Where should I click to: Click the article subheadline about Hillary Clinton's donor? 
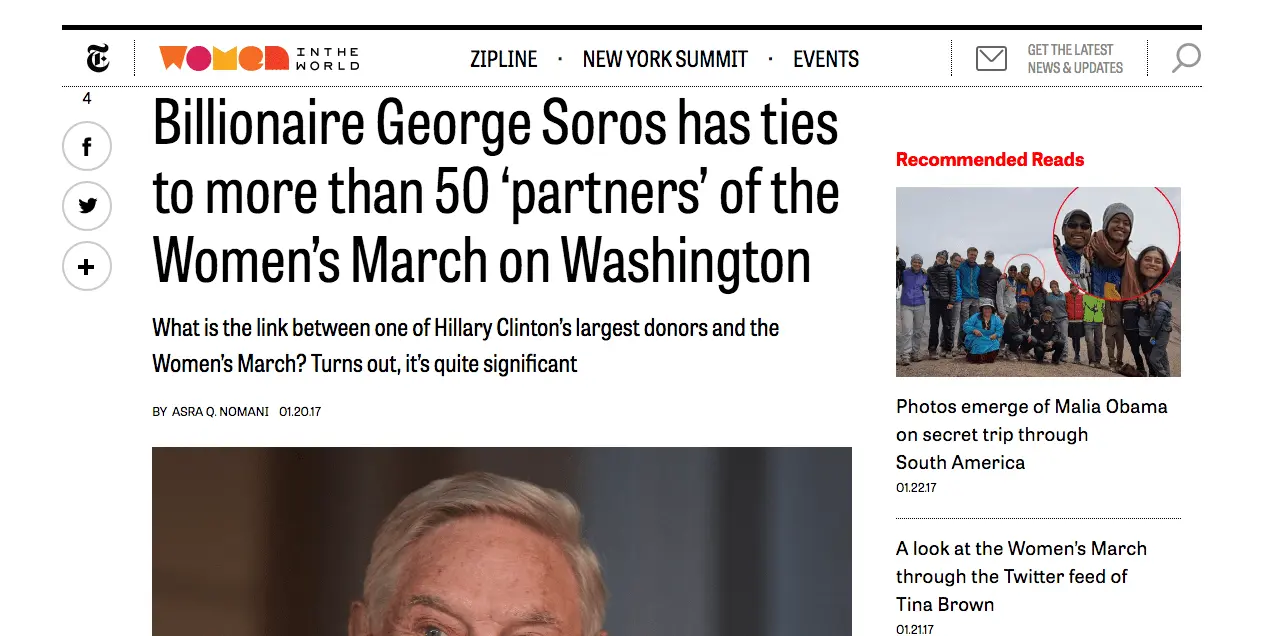point(465,345)
